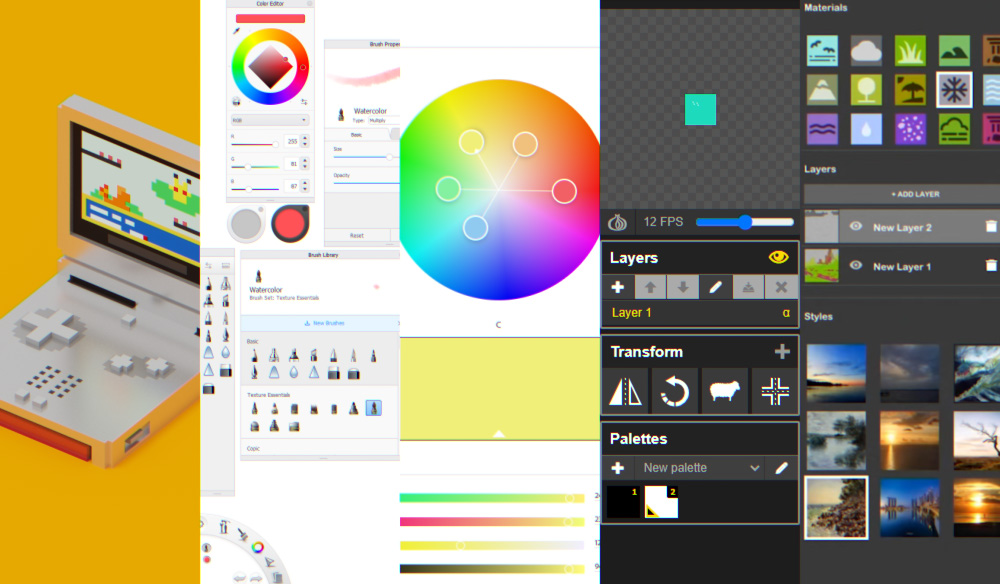Open the RGB mode dropdown in Color Editor

(268, 118)
